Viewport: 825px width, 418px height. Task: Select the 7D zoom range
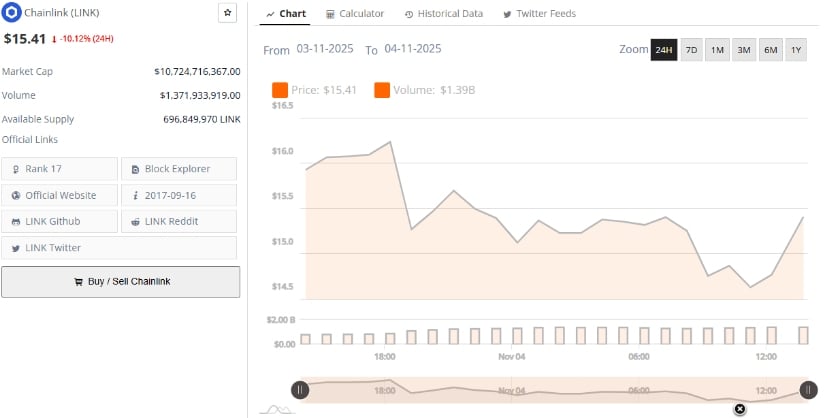[x=691, y=50]
